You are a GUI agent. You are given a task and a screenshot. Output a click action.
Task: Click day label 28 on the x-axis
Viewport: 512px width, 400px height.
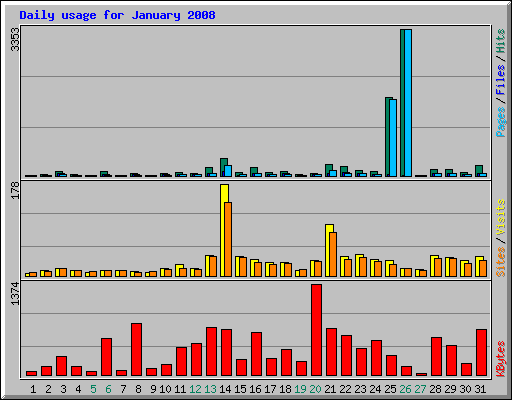[x=435, y=389]
